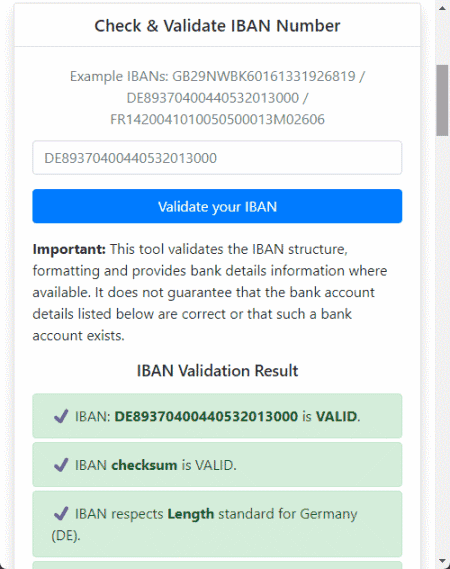Click the scrollbar up arrow
The width and height of the screenshot is (450, 569).
click(442, 8)
